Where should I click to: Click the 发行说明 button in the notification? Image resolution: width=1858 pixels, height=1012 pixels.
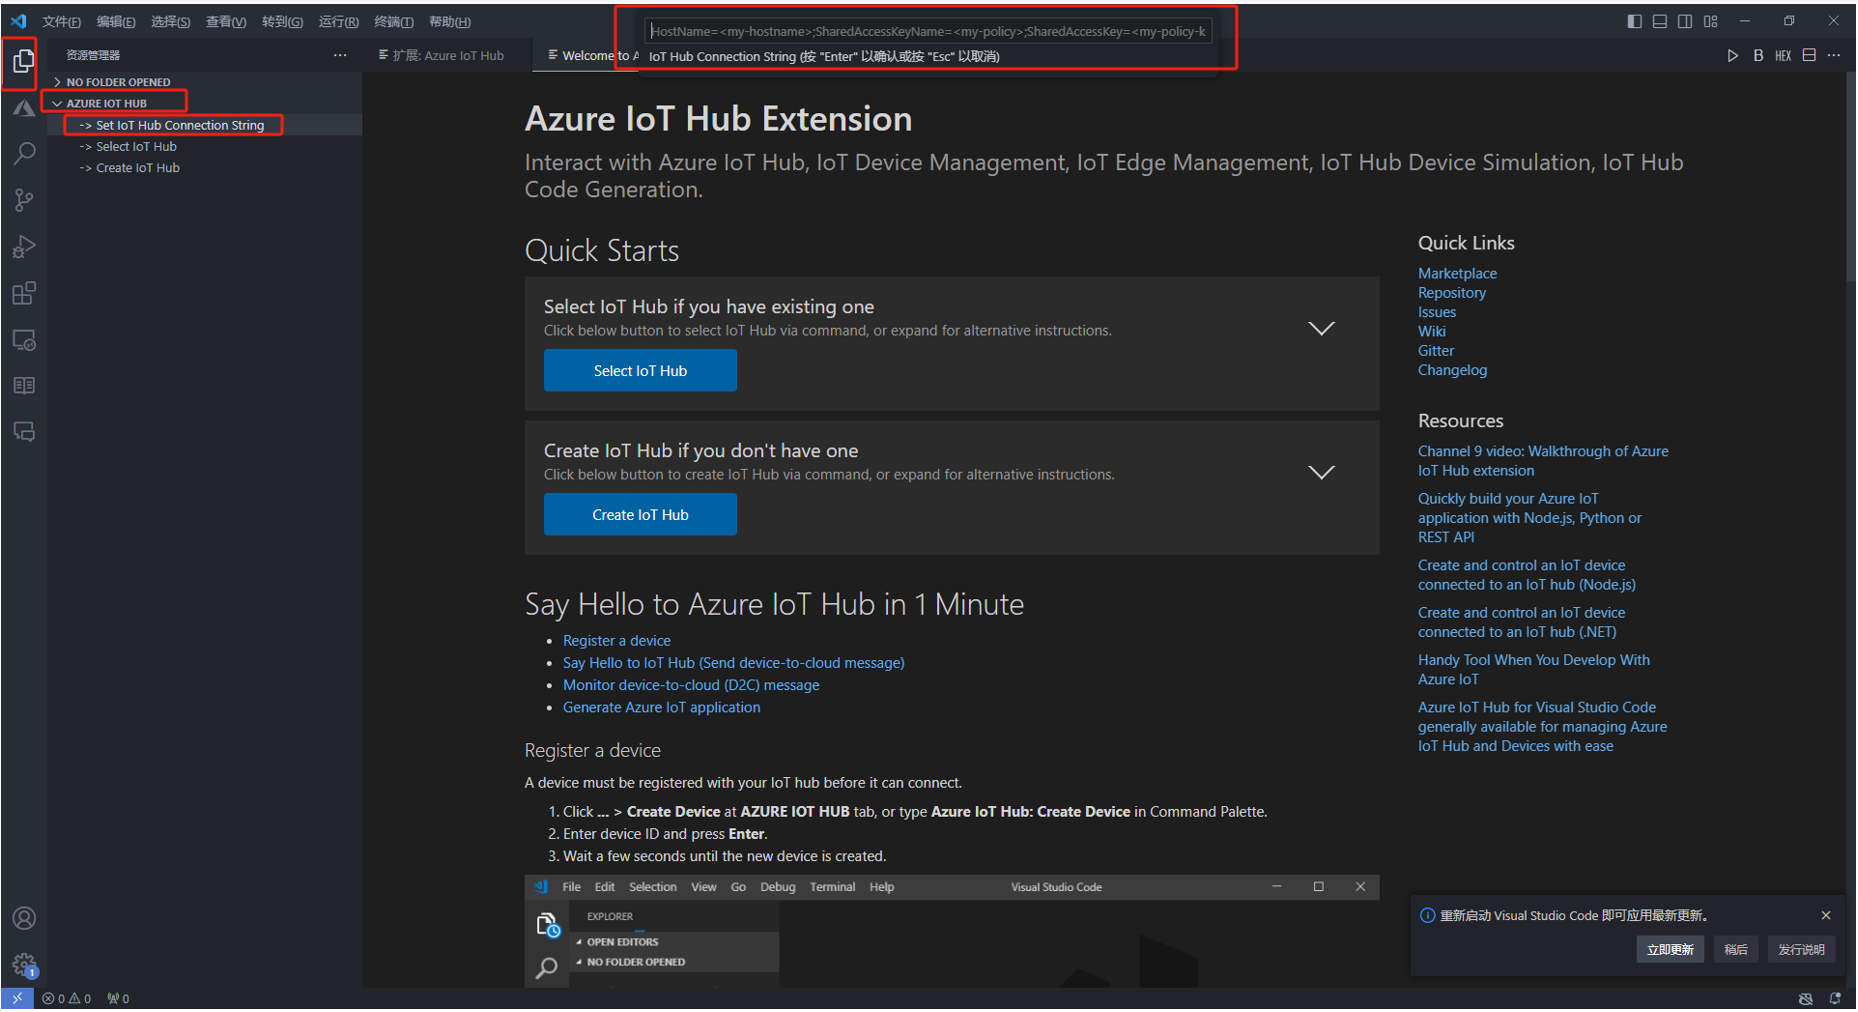[x=1801, y=949]
